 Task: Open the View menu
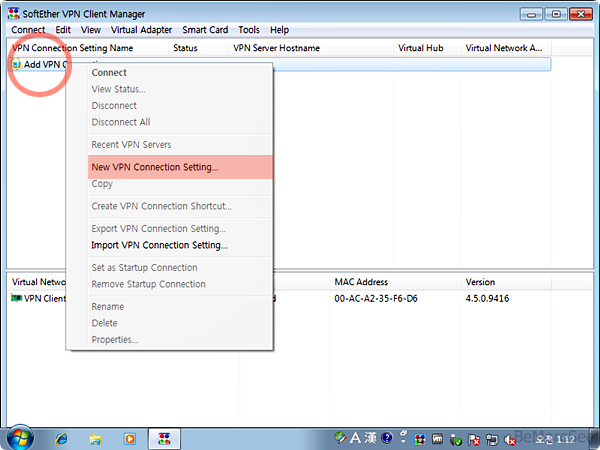point(91,30)
